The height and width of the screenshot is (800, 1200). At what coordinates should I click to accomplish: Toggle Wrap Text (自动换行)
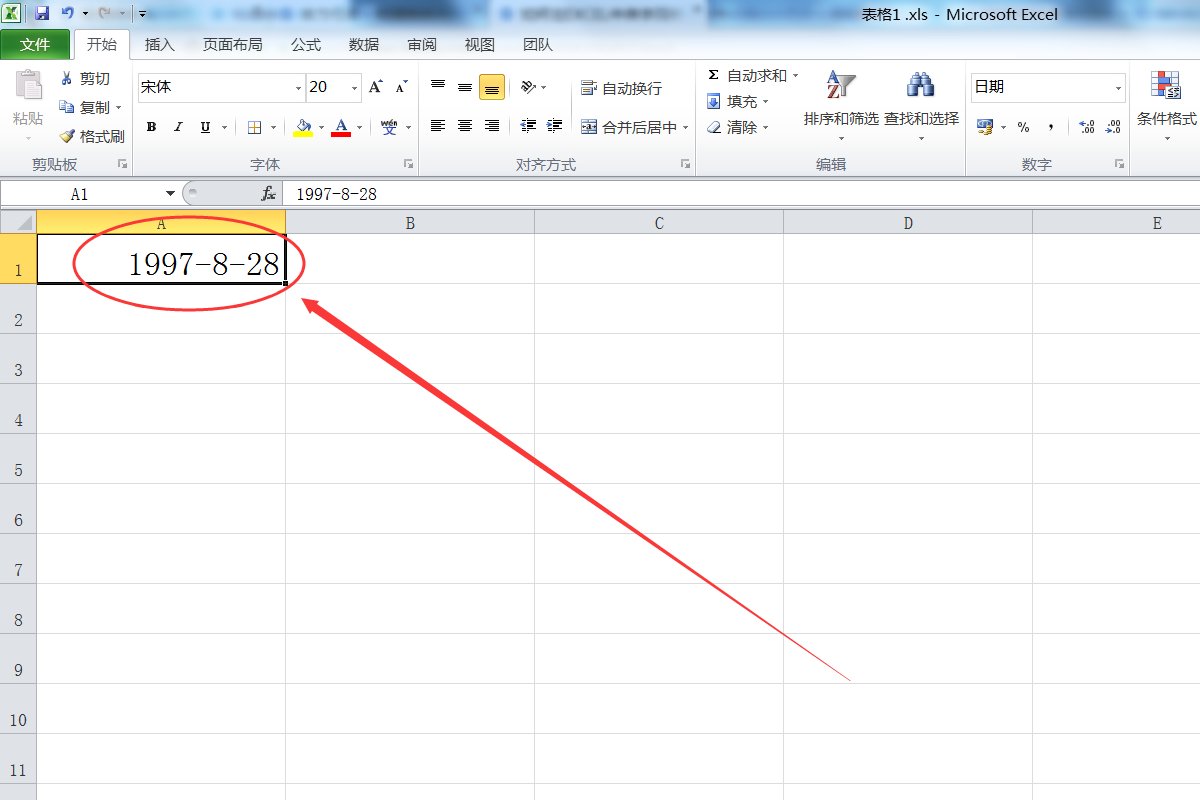coord(621,88)
